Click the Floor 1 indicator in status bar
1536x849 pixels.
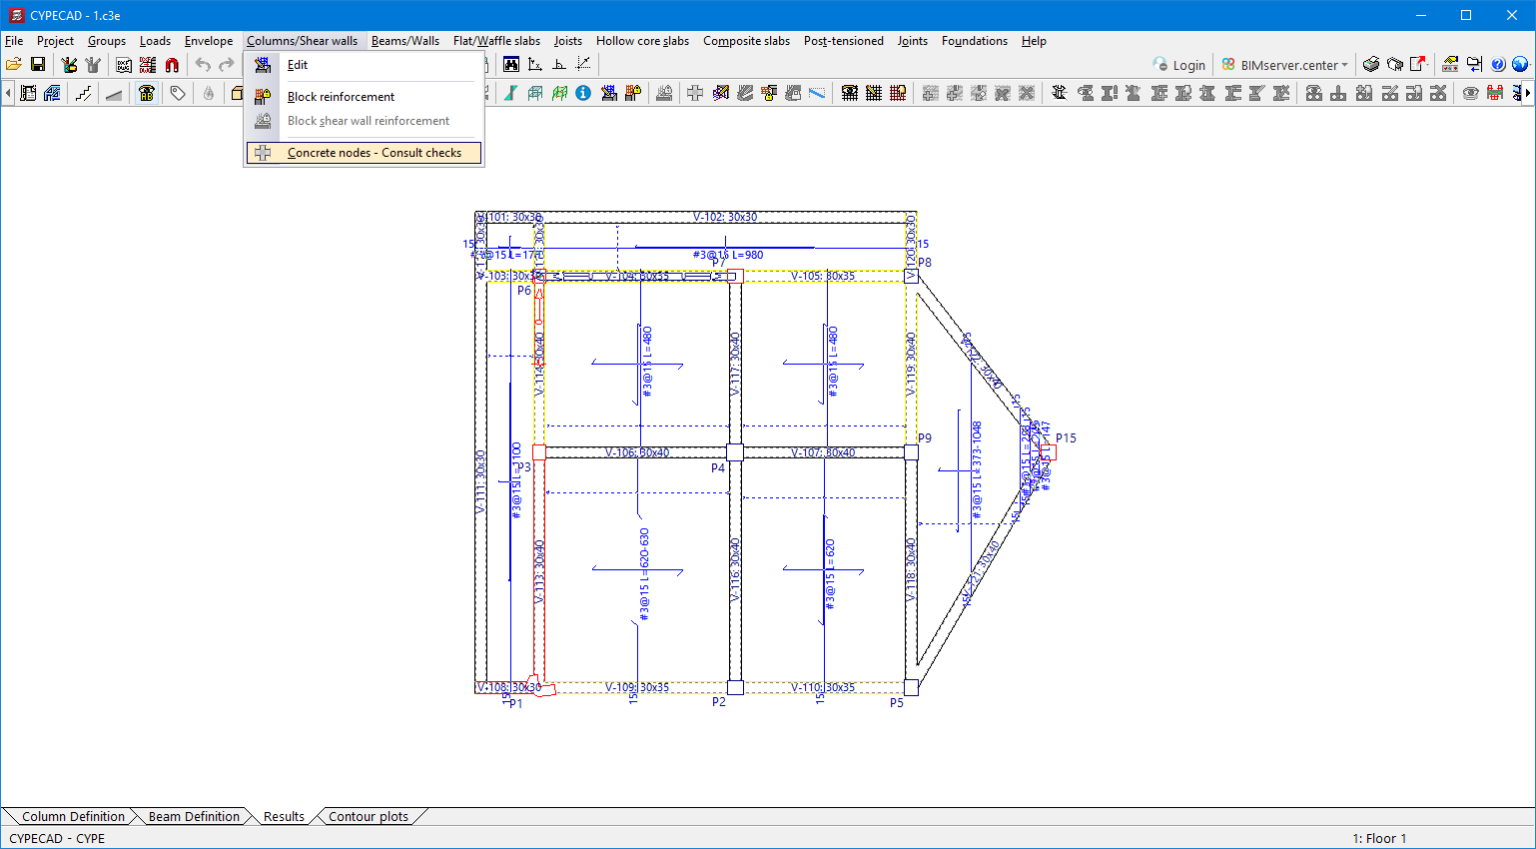pos(1379,838)
